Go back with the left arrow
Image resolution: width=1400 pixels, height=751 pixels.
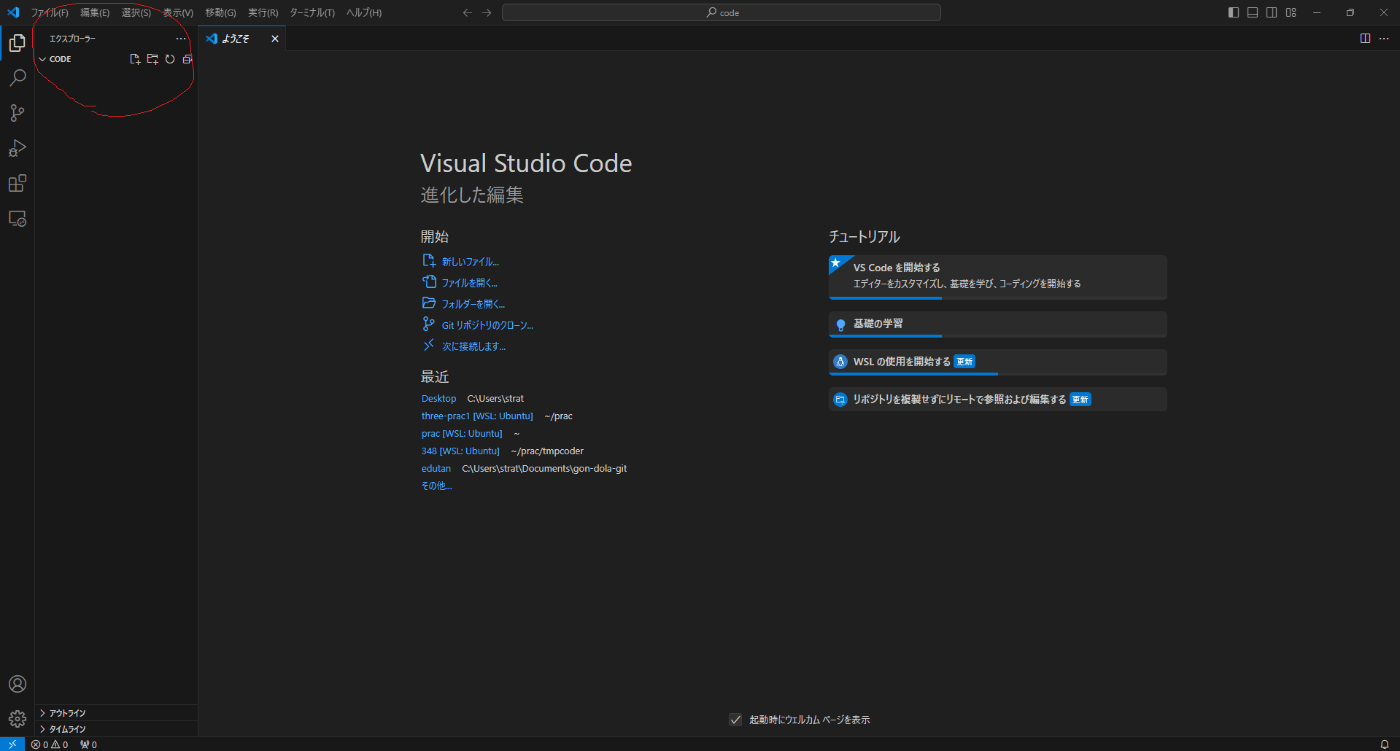pos(467,12)
